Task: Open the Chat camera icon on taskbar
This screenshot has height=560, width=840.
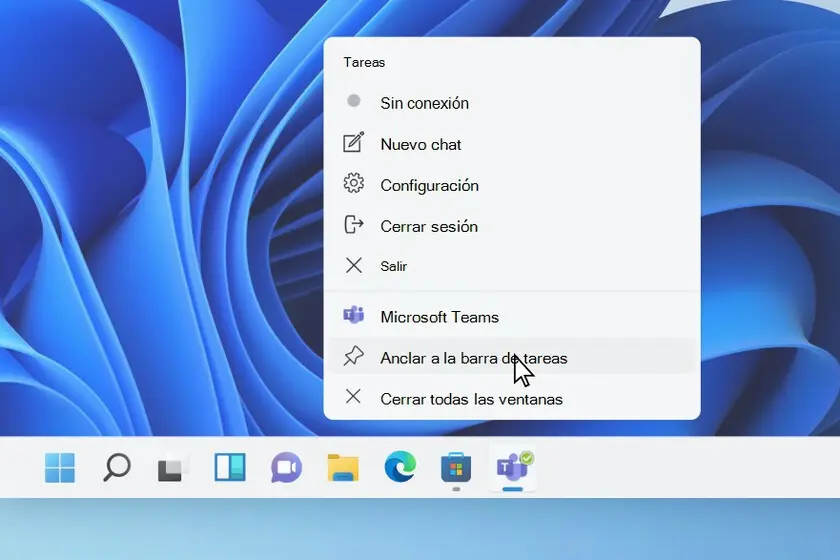Action: 287,467
